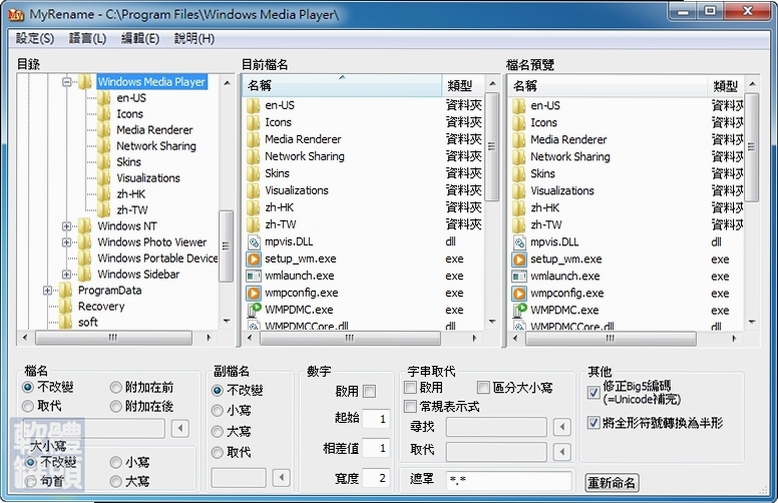Open the 編輯(E) menu
This screenshot has height=503, width=778.
[140, 38]
